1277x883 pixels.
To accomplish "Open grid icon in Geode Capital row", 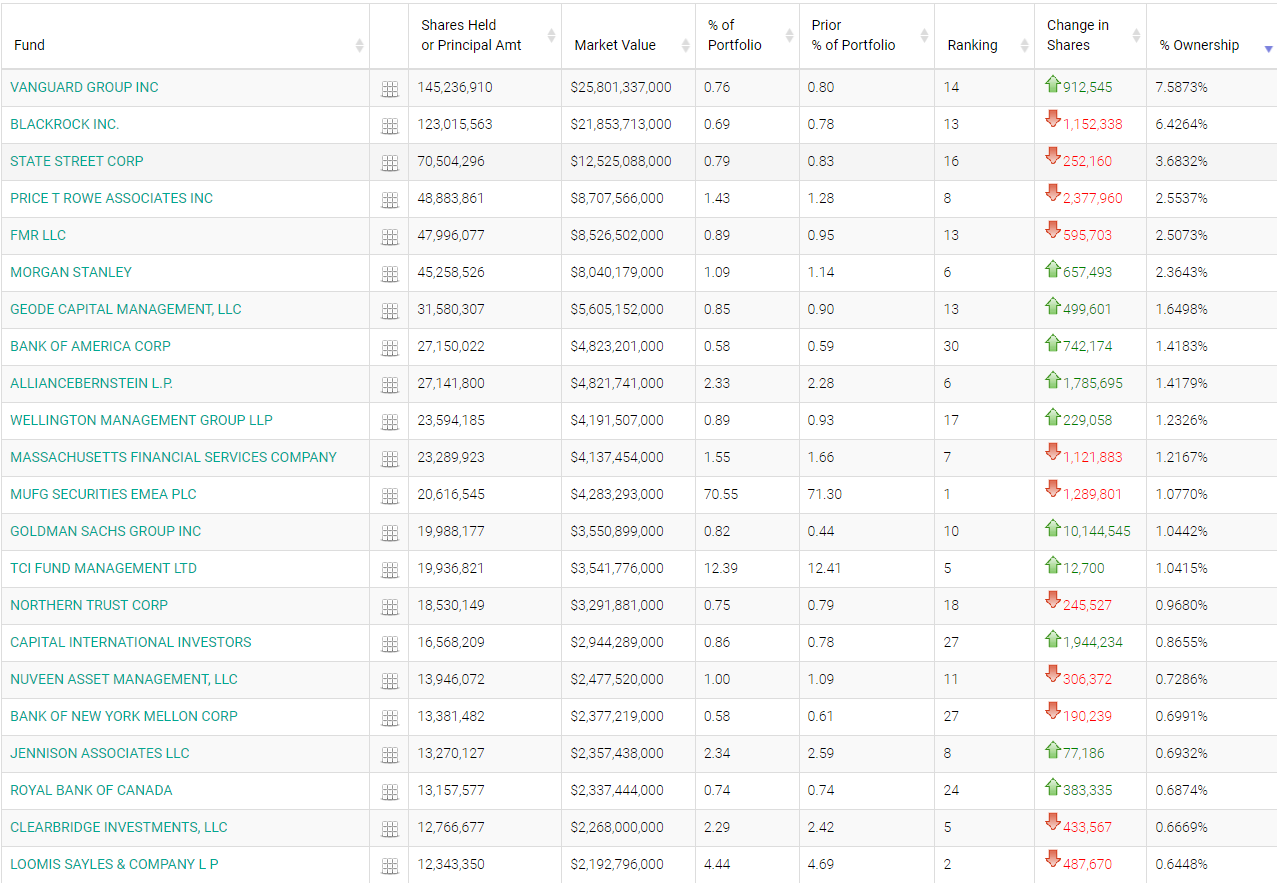I will tap(390, 311).
